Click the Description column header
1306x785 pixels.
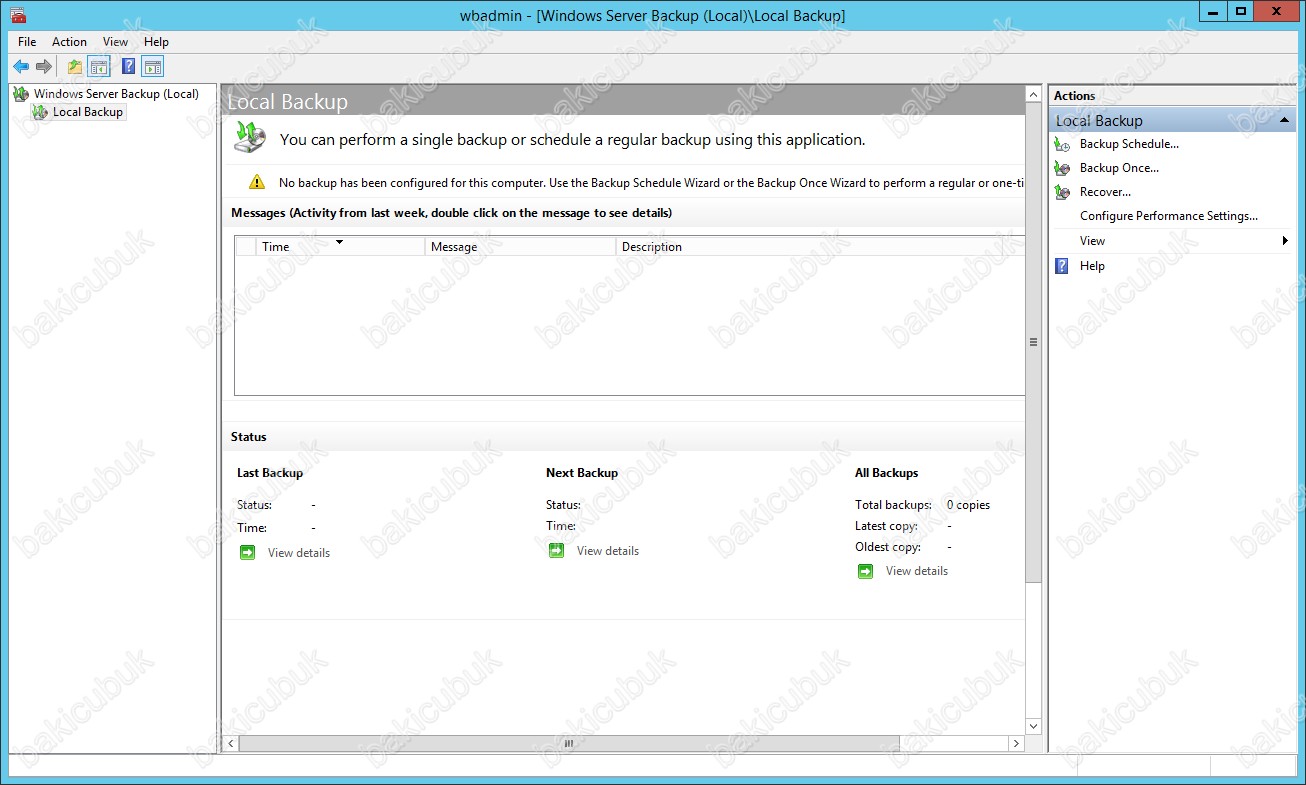point(820,246)
